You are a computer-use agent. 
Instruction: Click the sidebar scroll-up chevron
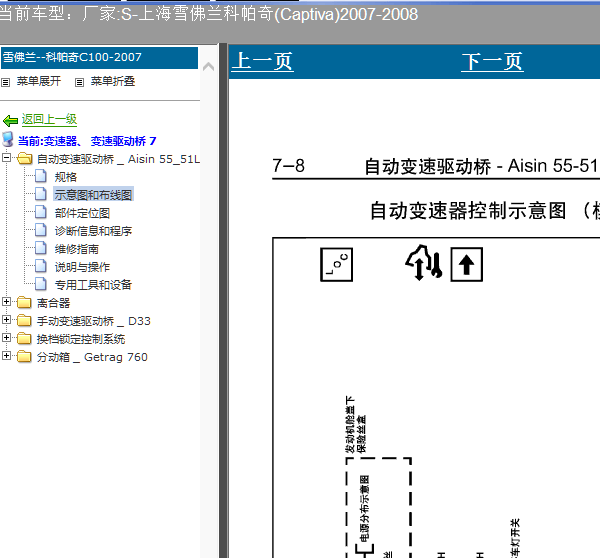point(209,67)
